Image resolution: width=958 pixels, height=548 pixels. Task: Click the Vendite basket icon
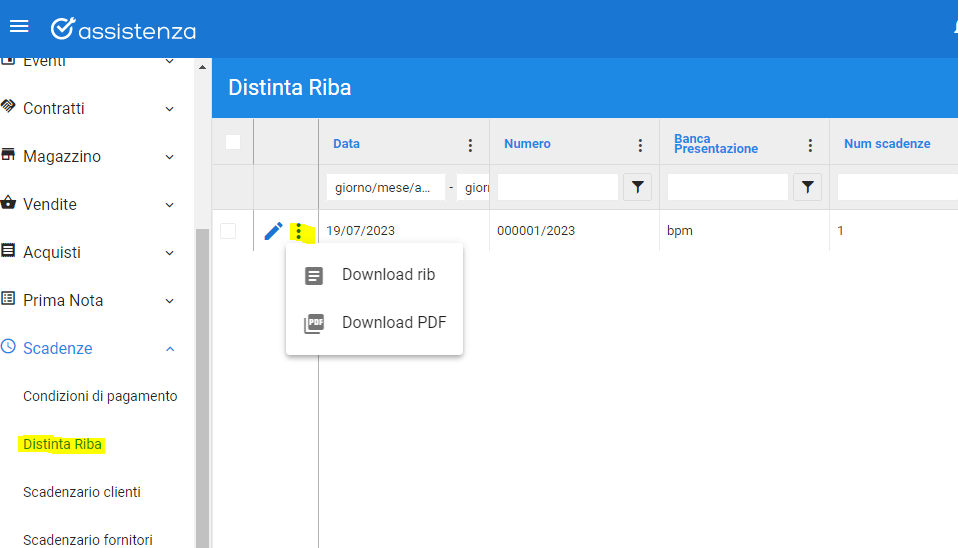point(8,202)
